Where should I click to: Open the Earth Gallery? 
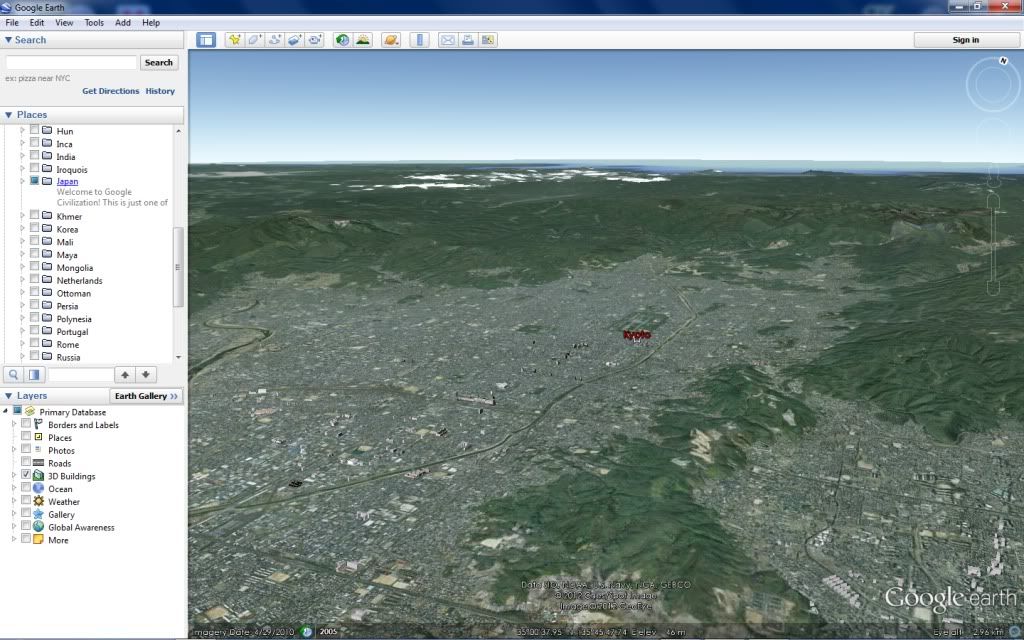pyautogui.click(x=146, y=396)
